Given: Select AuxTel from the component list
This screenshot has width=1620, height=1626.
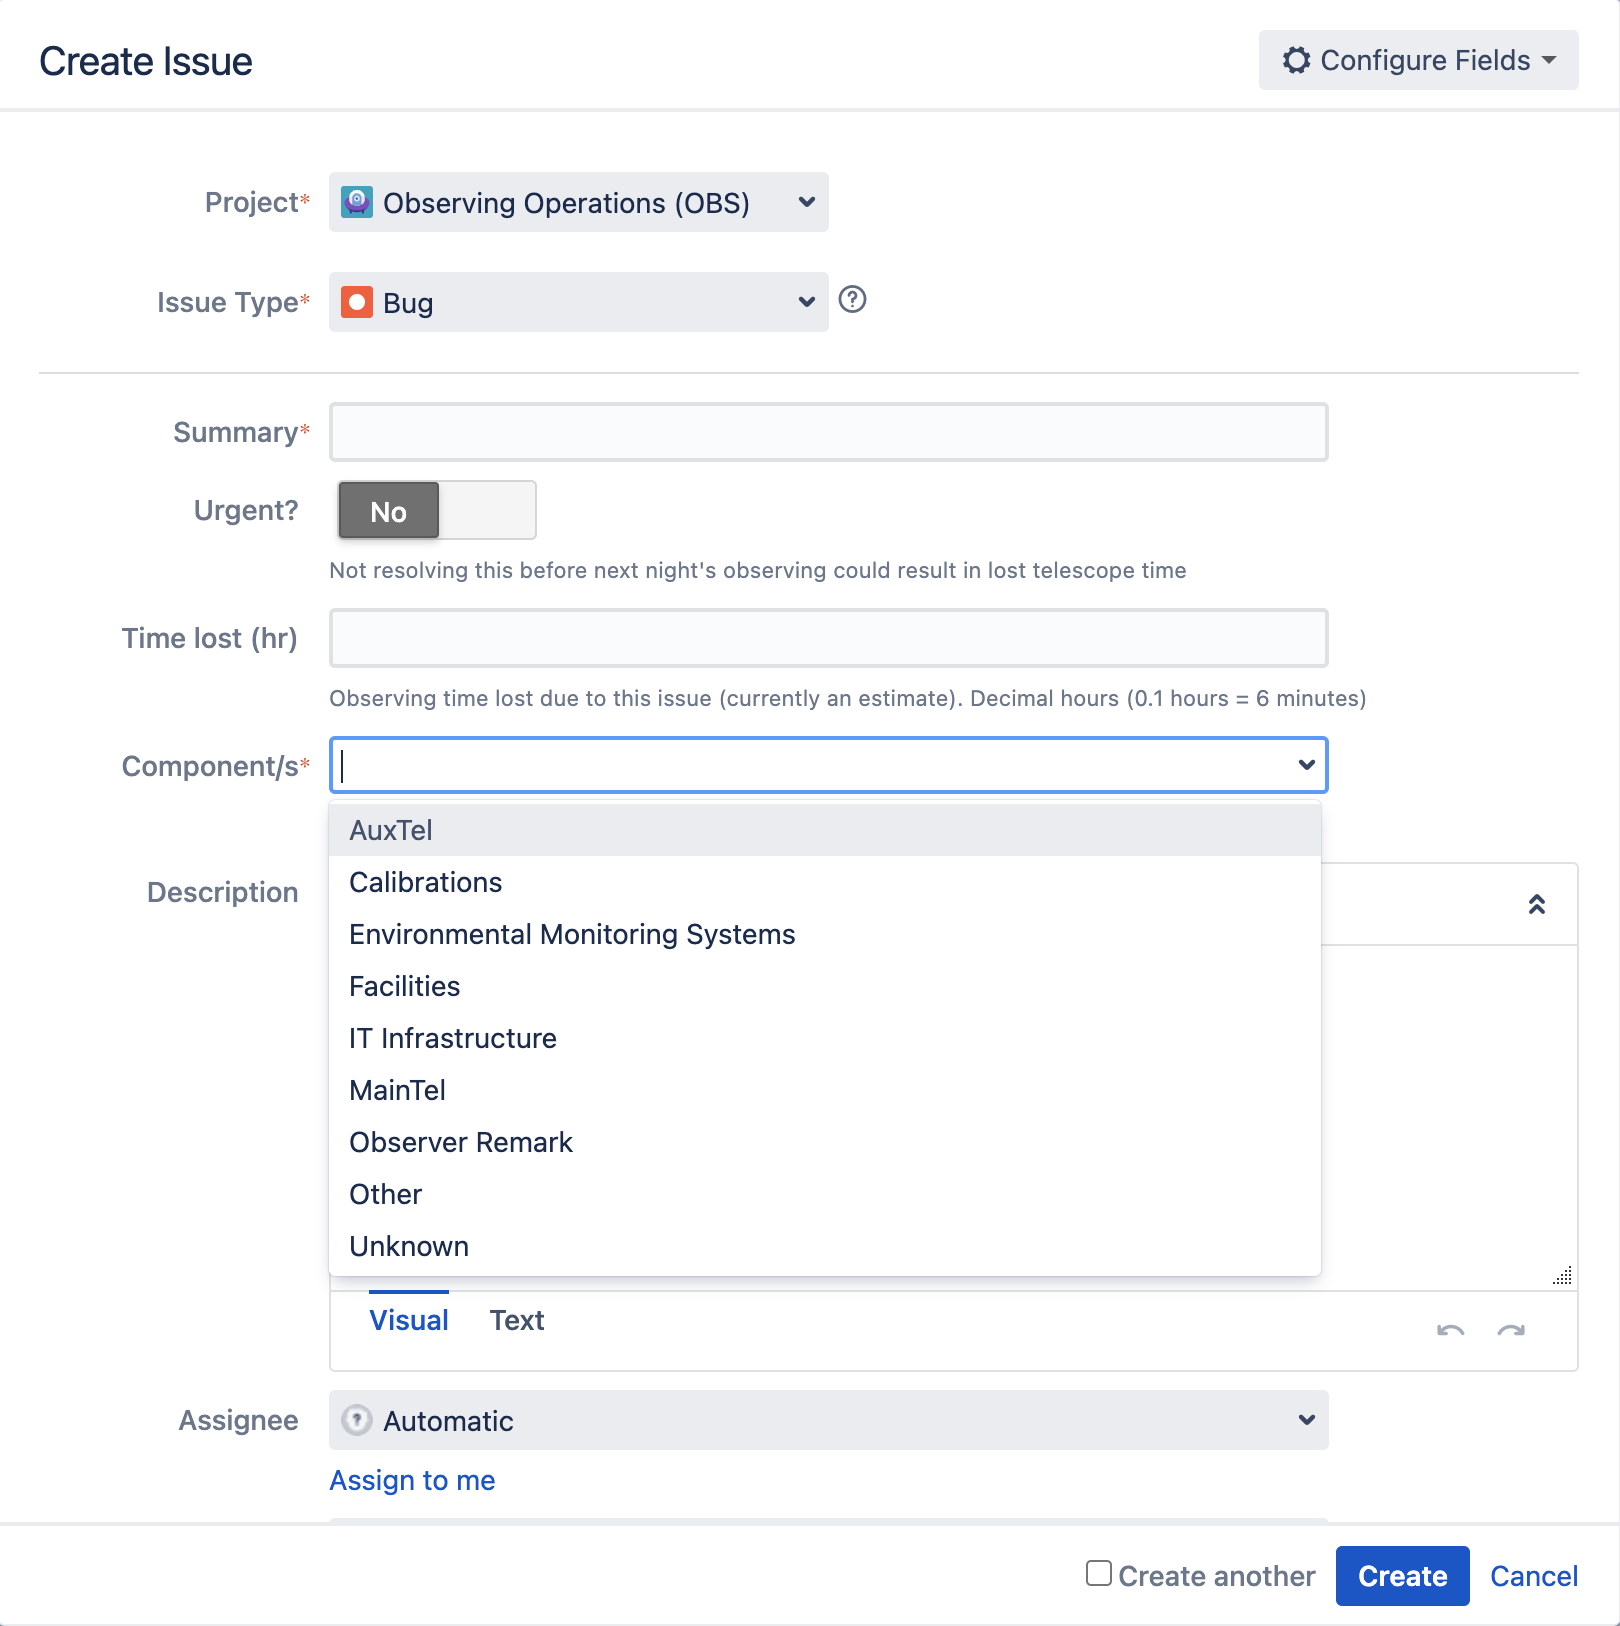Looking at the screenshot, I should (x=391, y=830).
